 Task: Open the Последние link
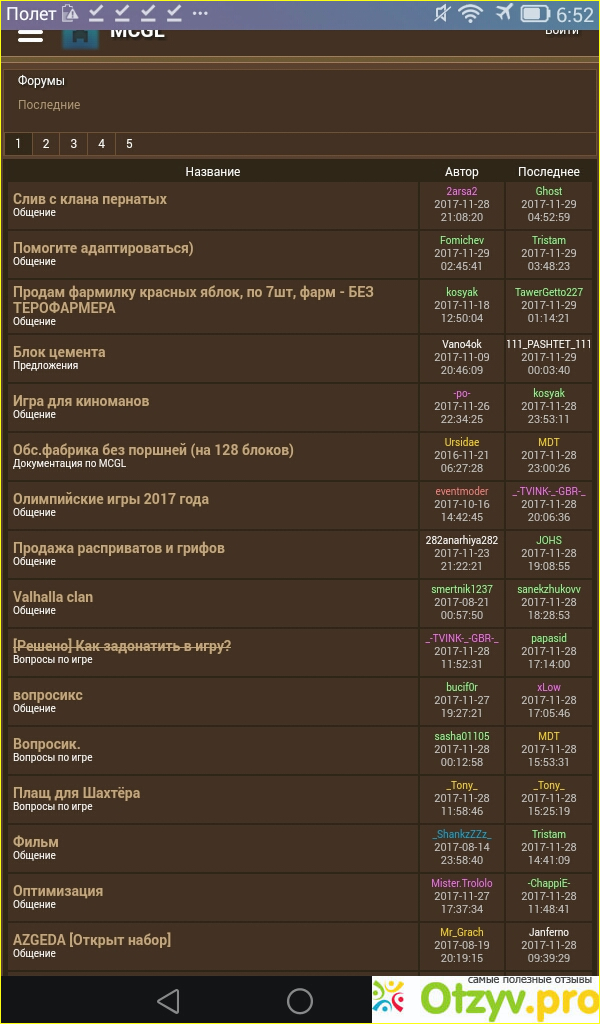click(x=49, y=105)
